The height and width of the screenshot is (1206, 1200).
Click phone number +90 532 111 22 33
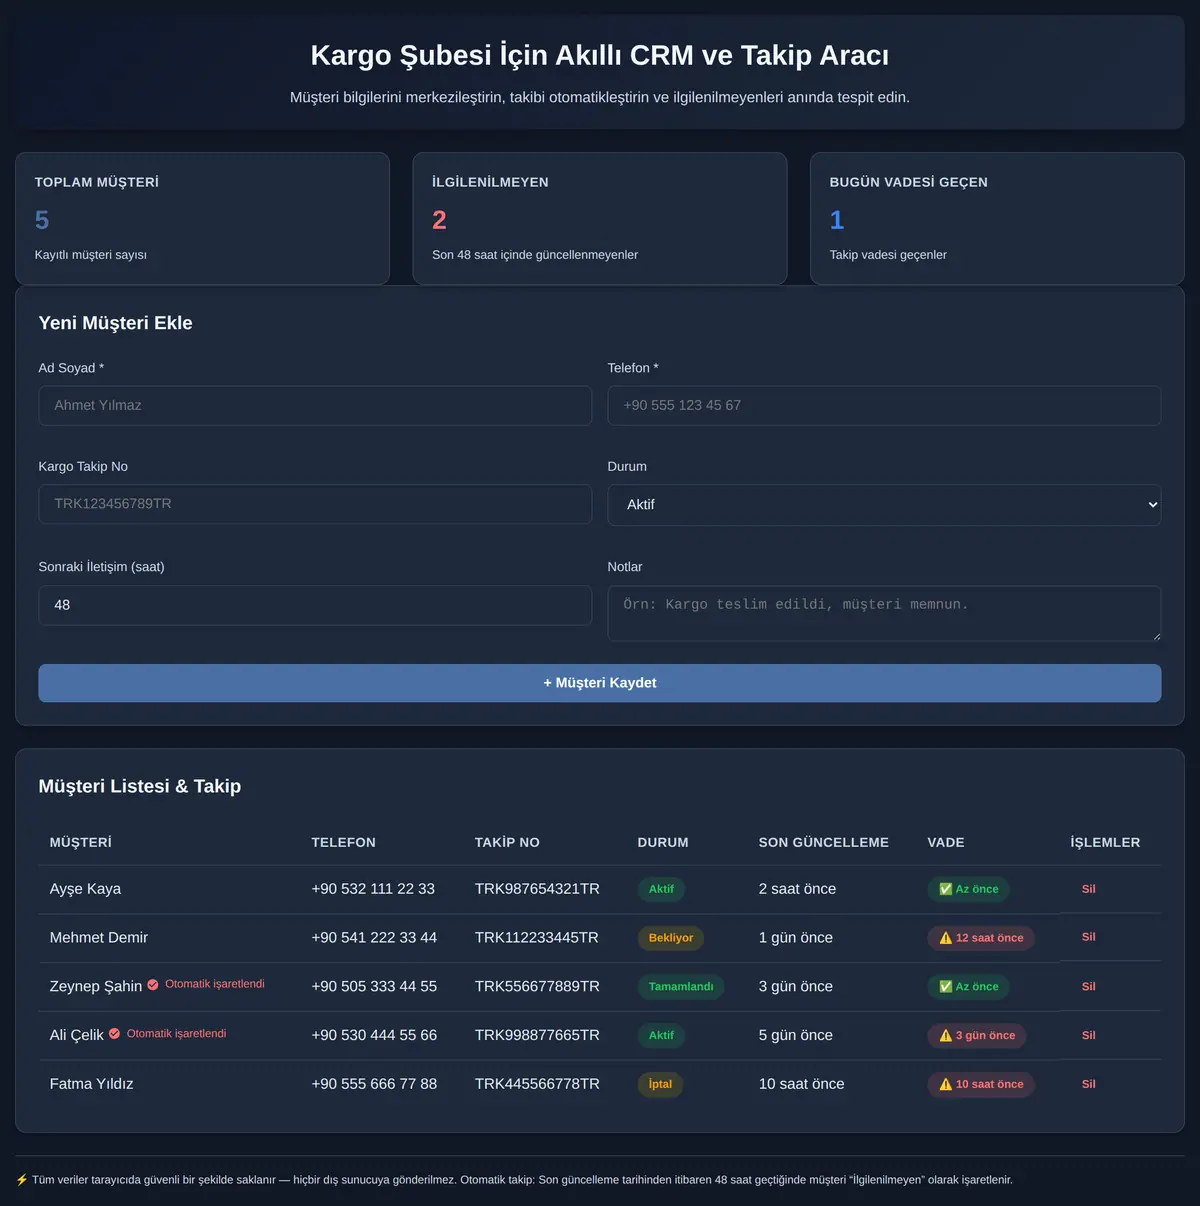(373, 889)
